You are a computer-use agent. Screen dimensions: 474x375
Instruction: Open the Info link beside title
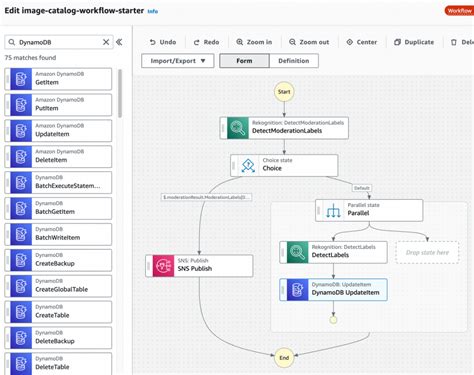[153, 11]
